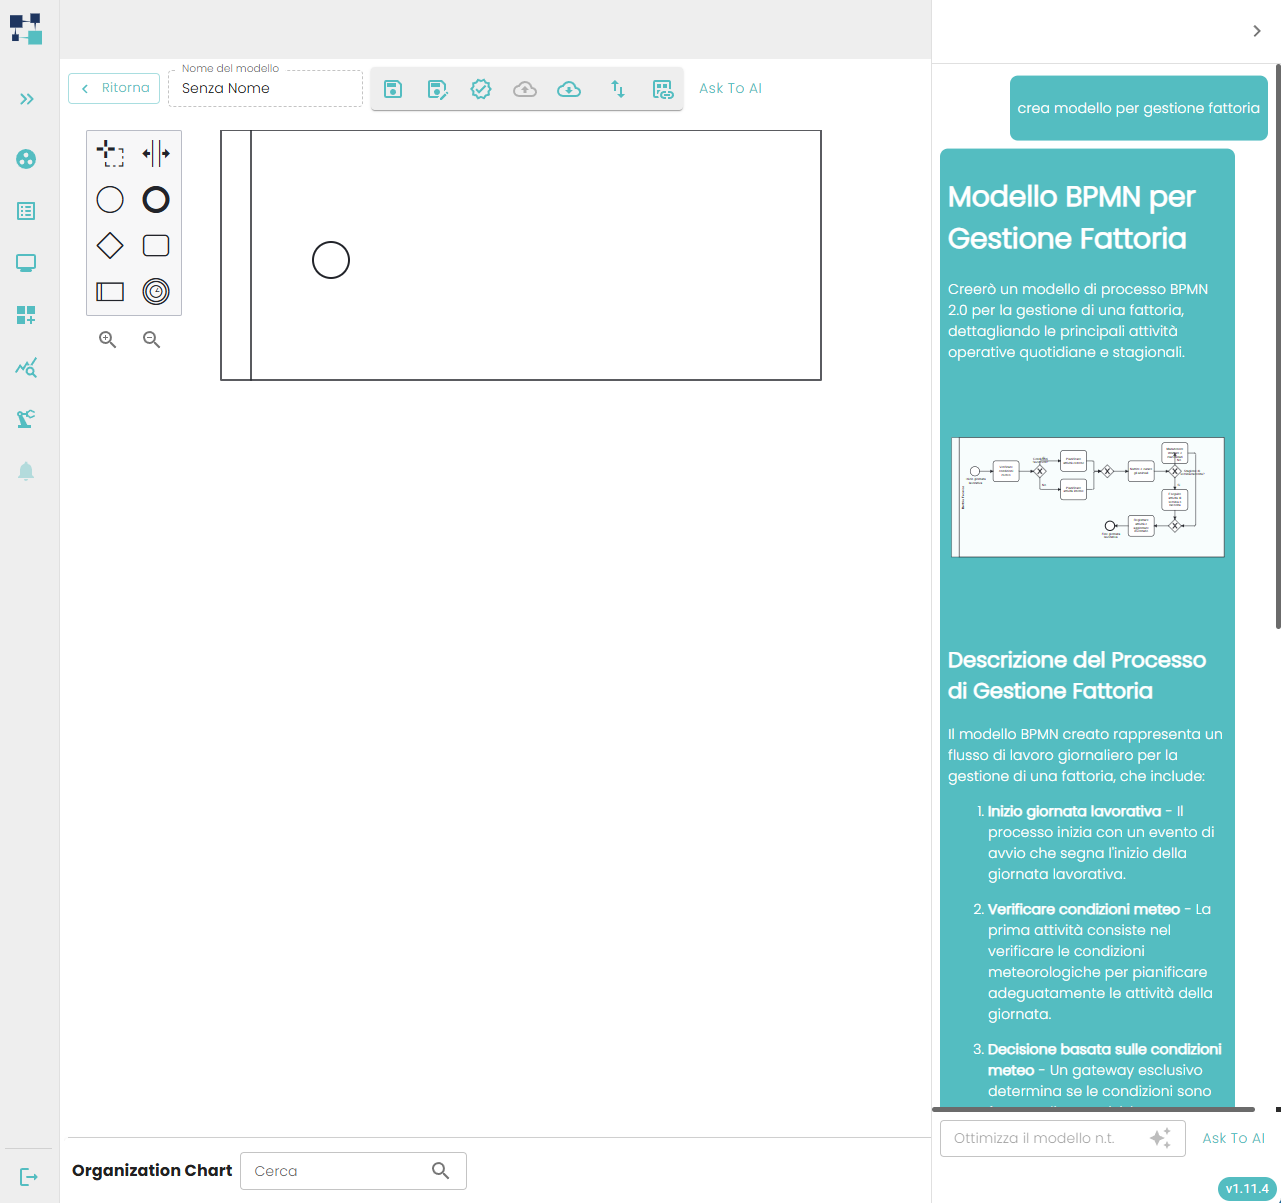Send prompt with bottom Ask To AI

pyautogui.click(x=1233, y=1138)
